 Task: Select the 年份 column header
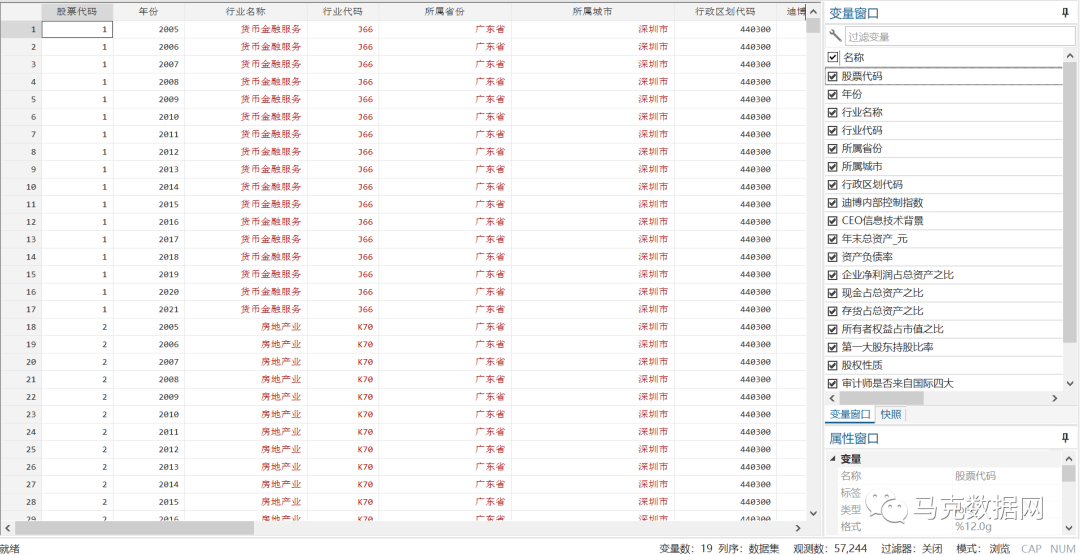click(x=149, y=12)
